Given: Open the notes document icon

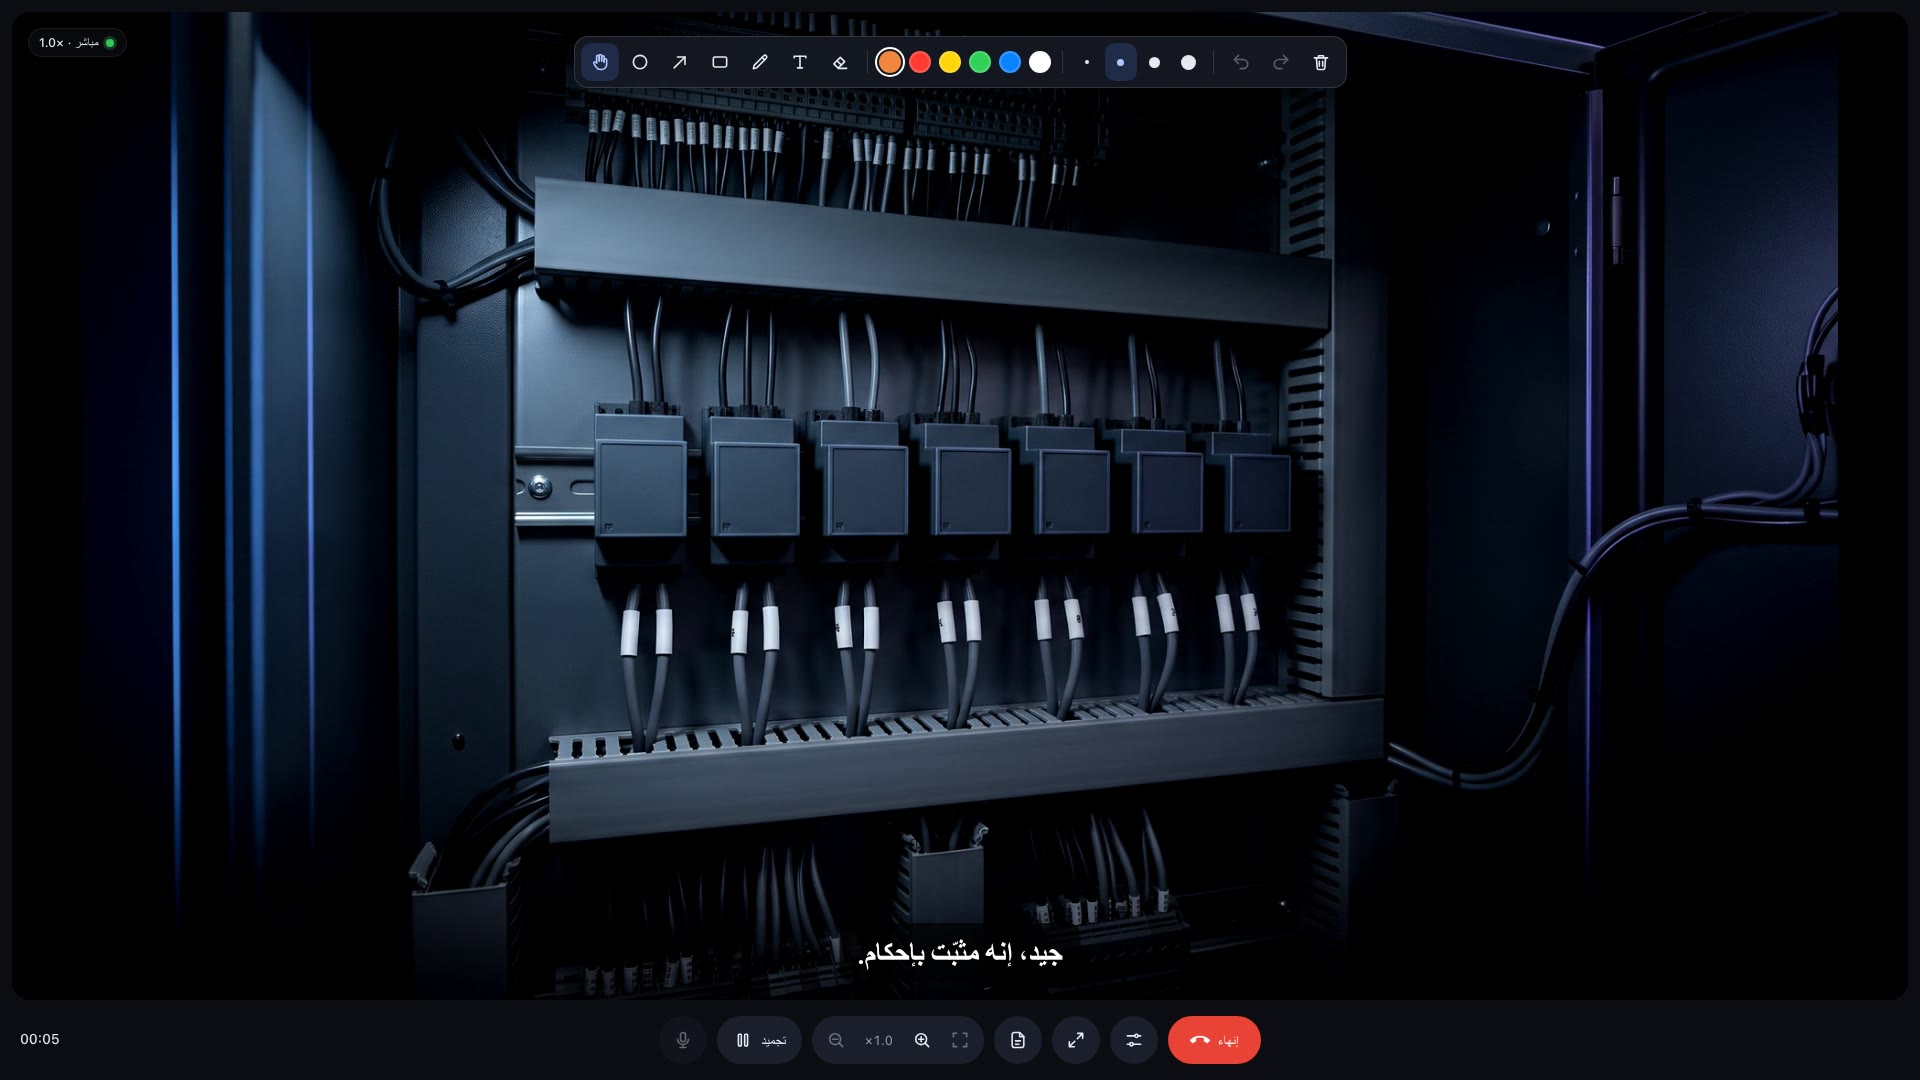Looking at the screenshot, I should click(x=1018, y=1040).
